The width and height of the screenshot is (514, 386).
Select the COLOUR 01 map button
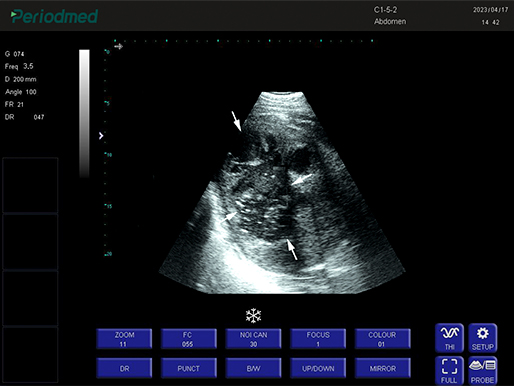383,339
